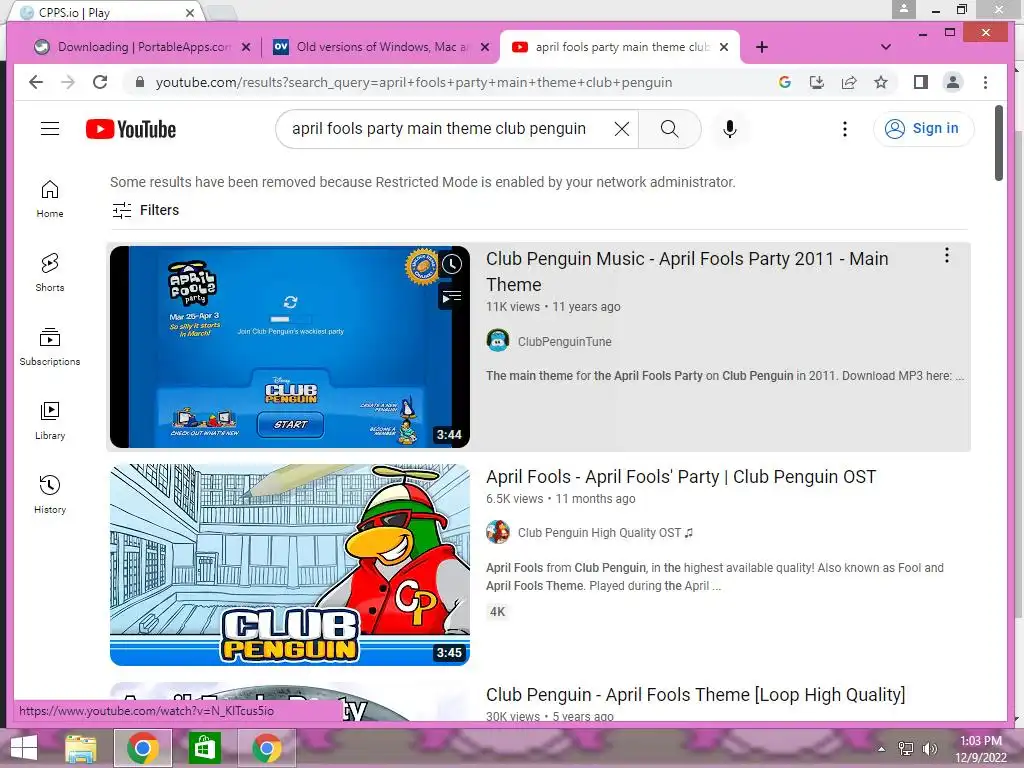The image size is (1024, 768).
Task: Go back with browser back arrow
Action: pos(36,82)
